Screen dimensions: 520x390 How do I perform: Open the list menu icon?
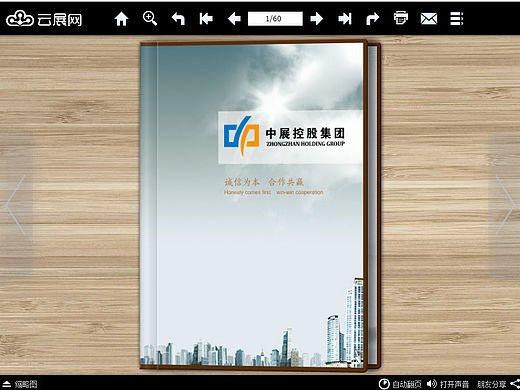tap(457, 19)
